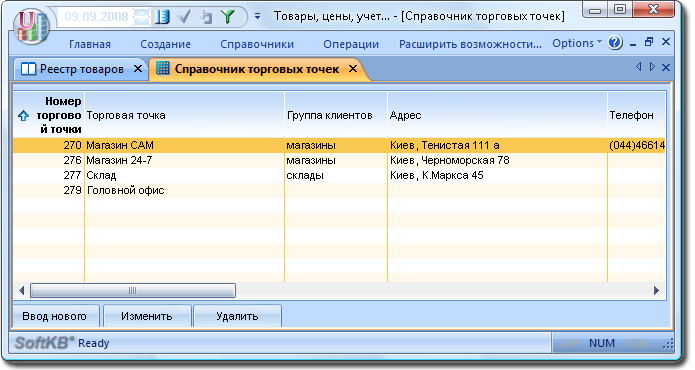Restore the inner document window in the ribbon
Image resolution: width=695 pixels, height=370 pixels.
(649, 42)
